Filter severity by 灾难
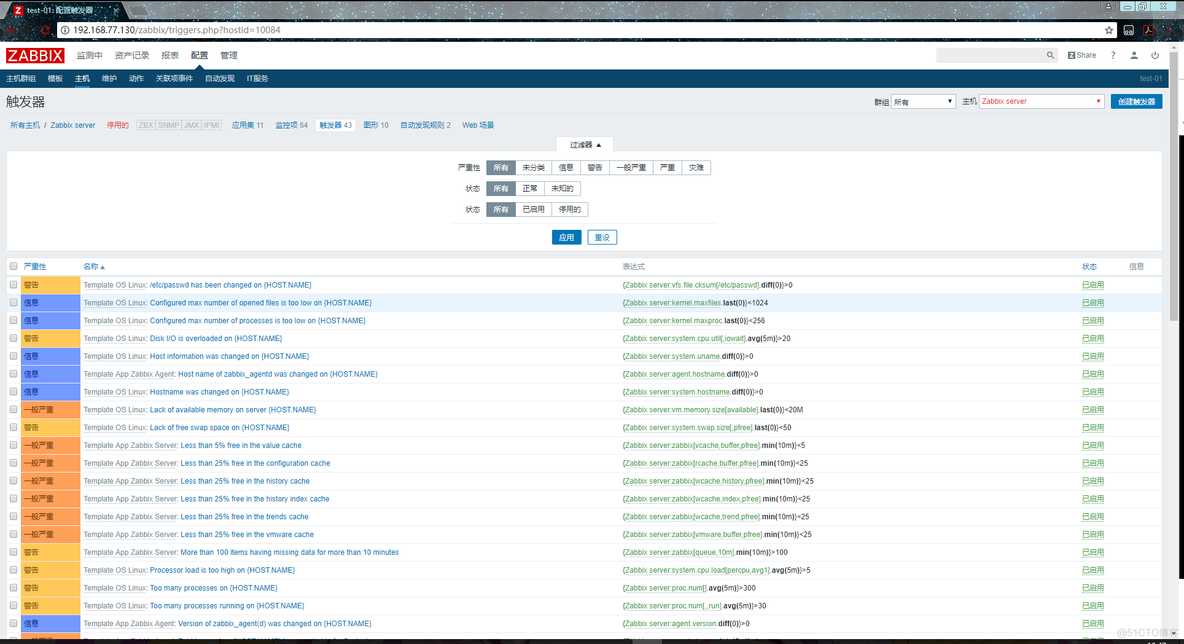 (696, 168)
